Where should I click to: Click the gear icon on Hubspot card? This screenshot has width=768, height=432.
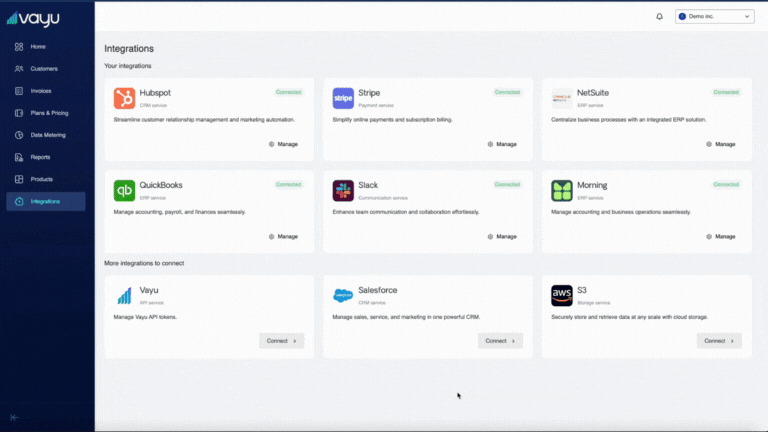point(271,144)
